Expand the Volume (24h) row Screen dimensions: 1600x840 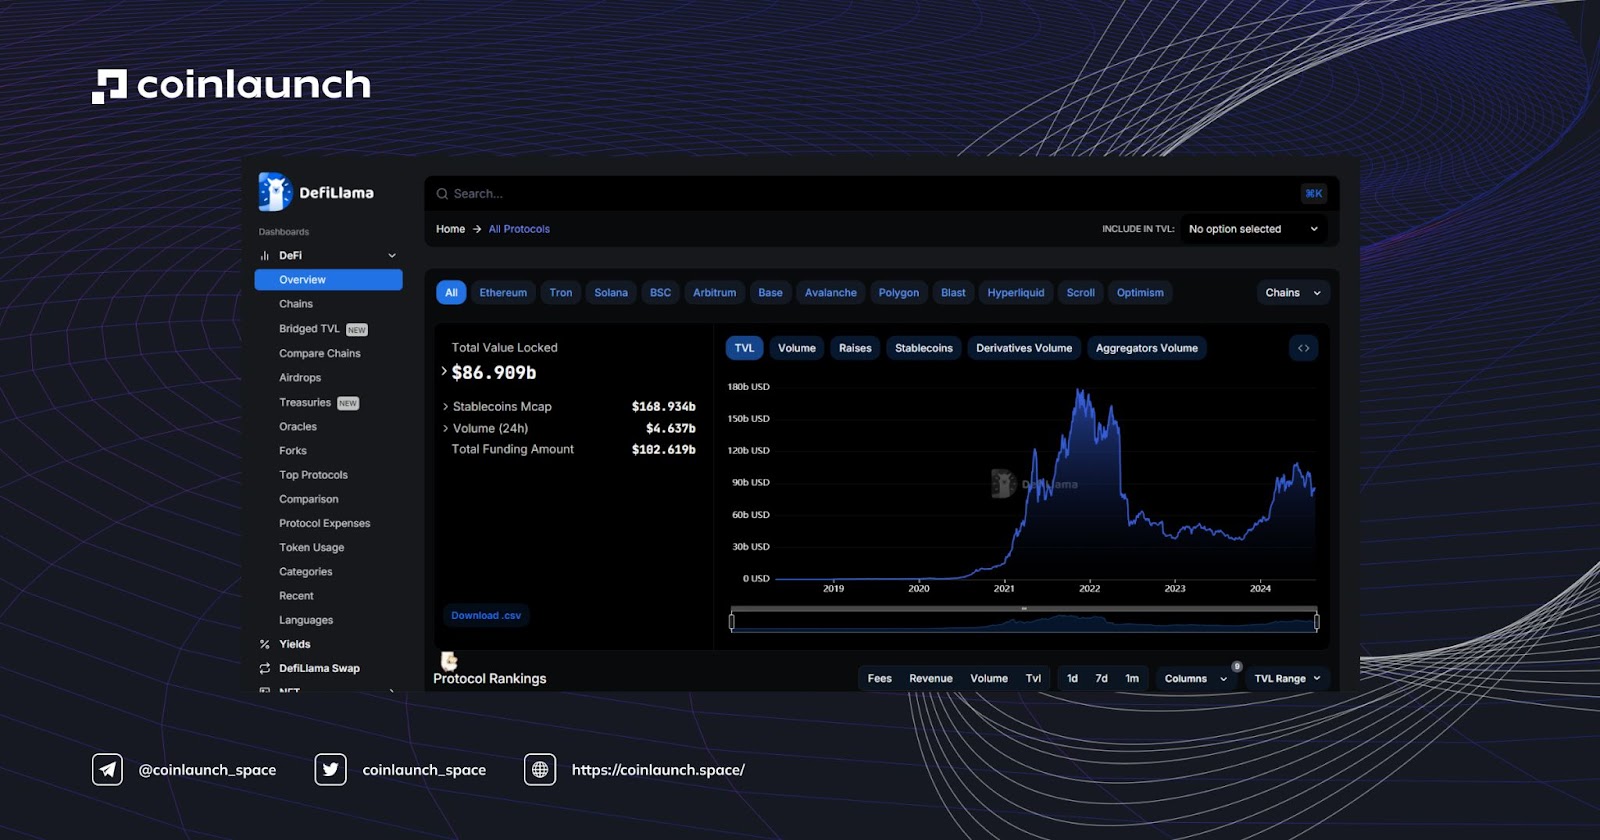coord(445,428)
